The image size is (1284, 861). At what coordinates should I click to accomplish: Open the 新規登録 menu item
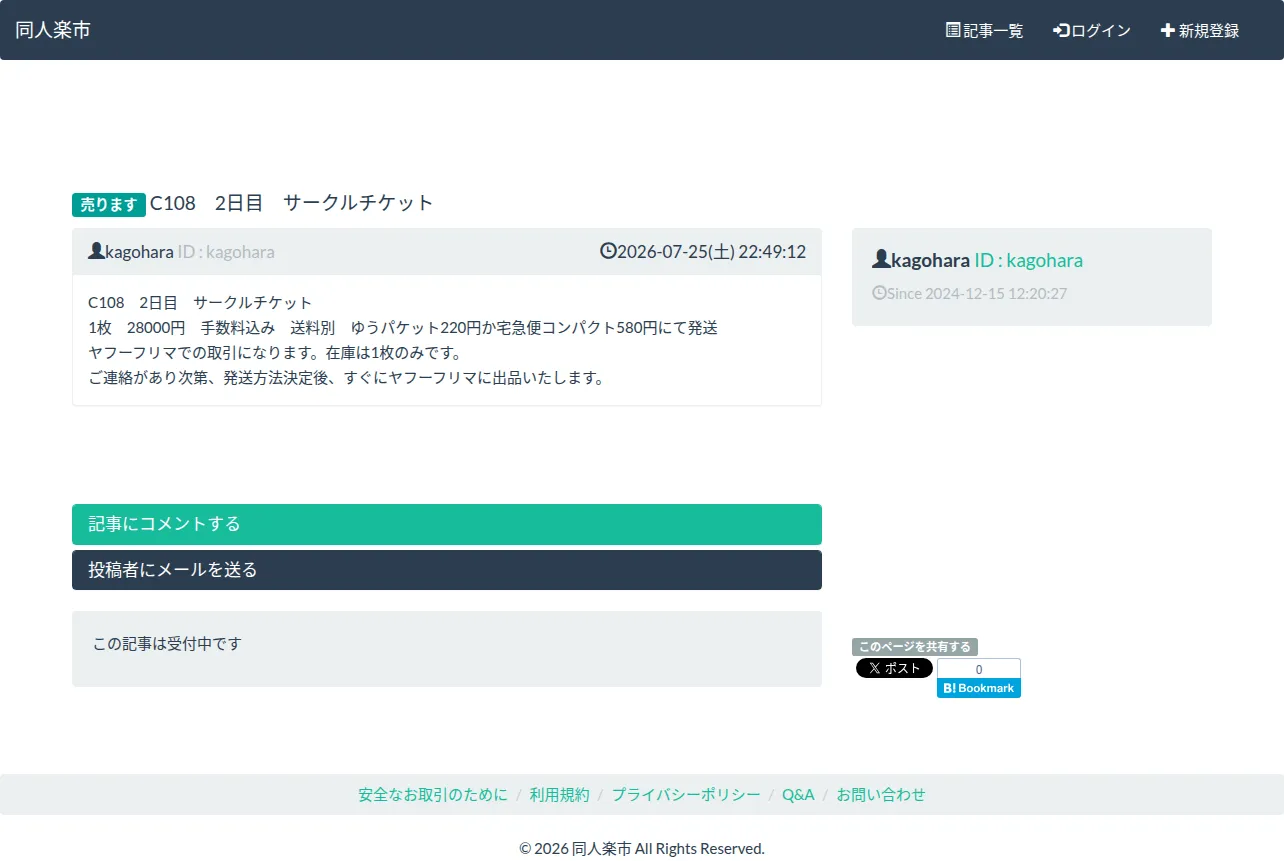(x=1200, y=30)
